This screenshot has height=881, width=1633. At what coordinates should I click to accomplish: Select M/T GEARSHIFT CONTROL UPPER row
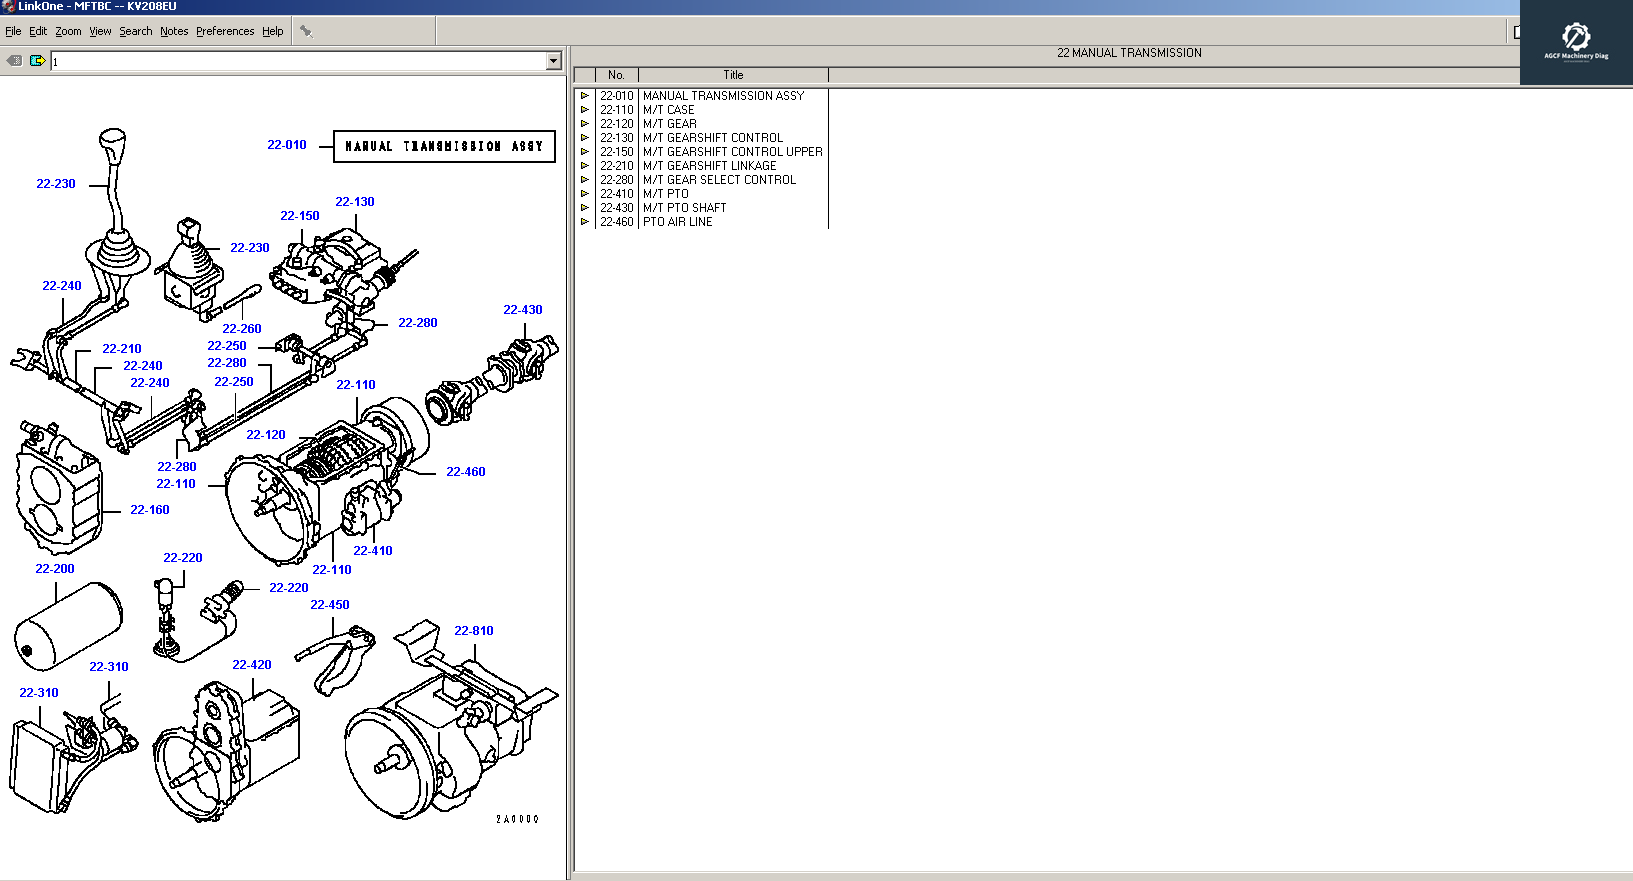[x=732, y=152]
